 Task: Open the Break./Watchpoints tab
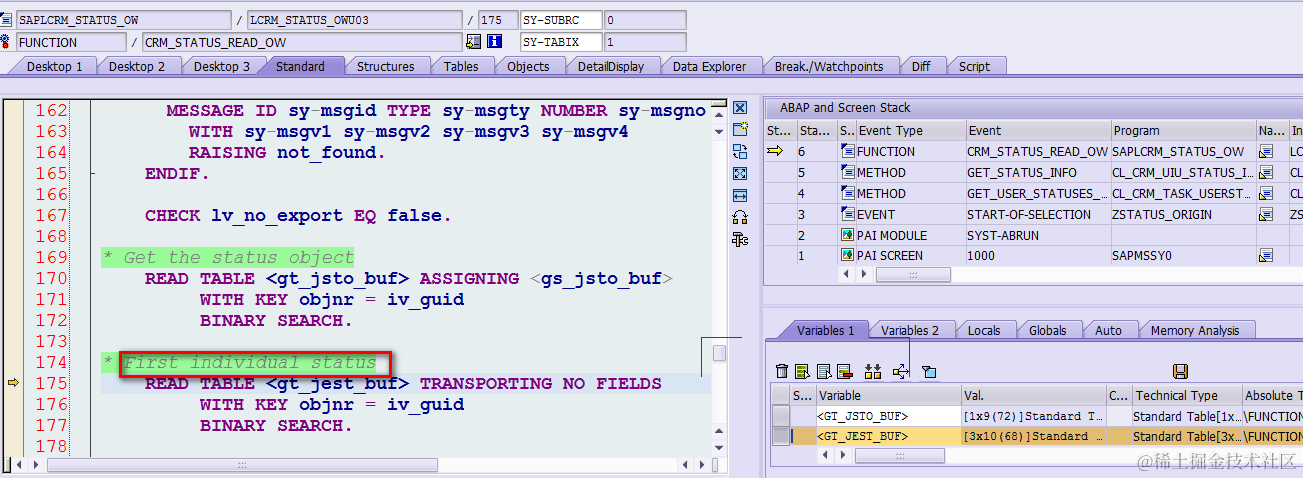point(829,66)
